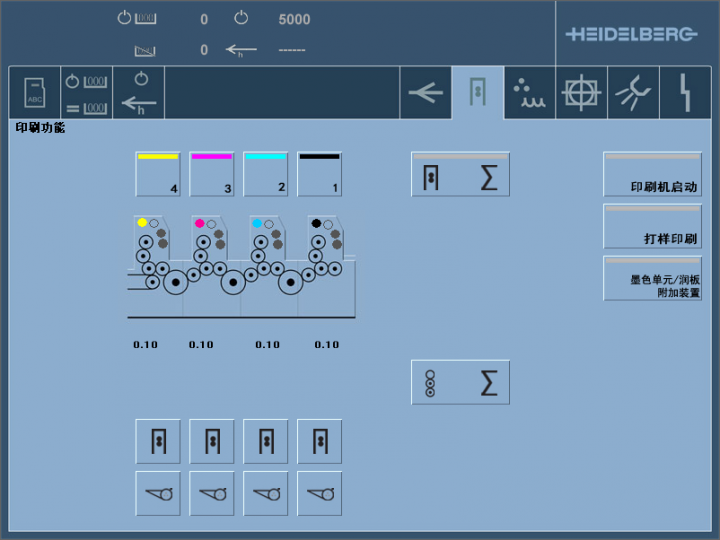The image size is (720, 540).
Task: Click the 印刷功能 page title
Action: (40, 128)
